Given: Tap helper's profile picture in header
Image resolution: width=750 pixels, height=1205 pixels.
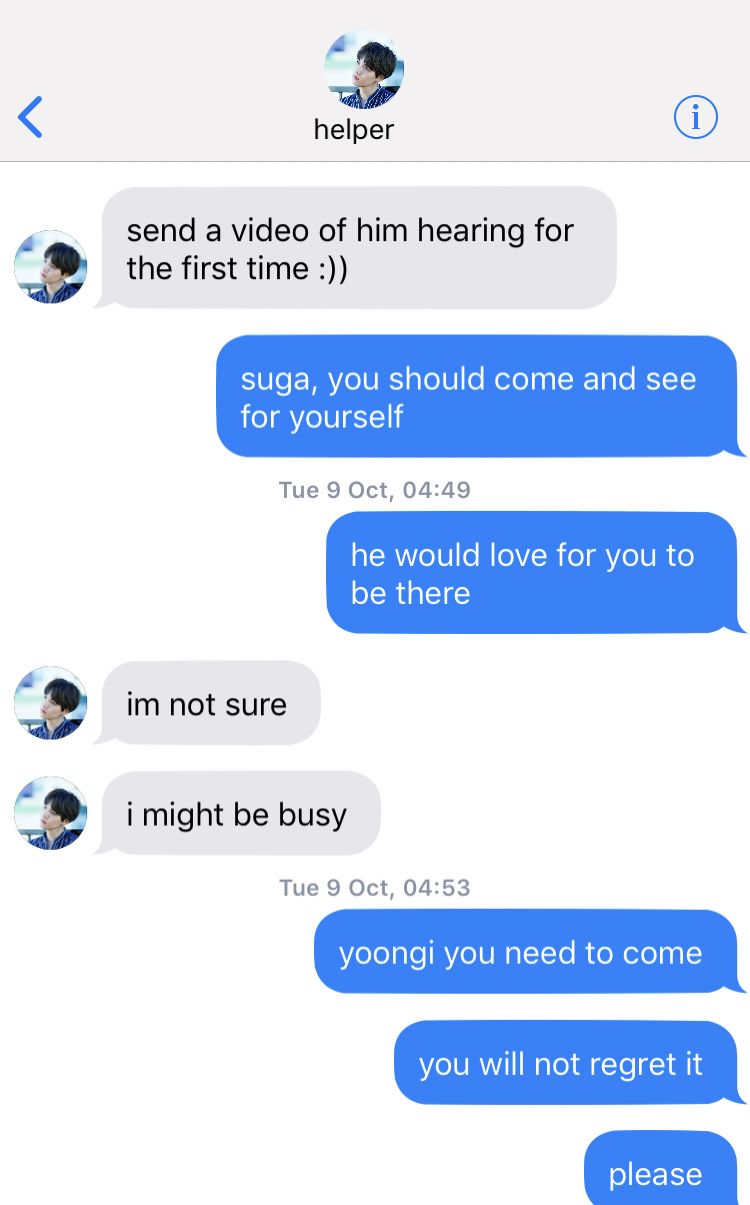Looking at the screenshot, I should (364, 69).
